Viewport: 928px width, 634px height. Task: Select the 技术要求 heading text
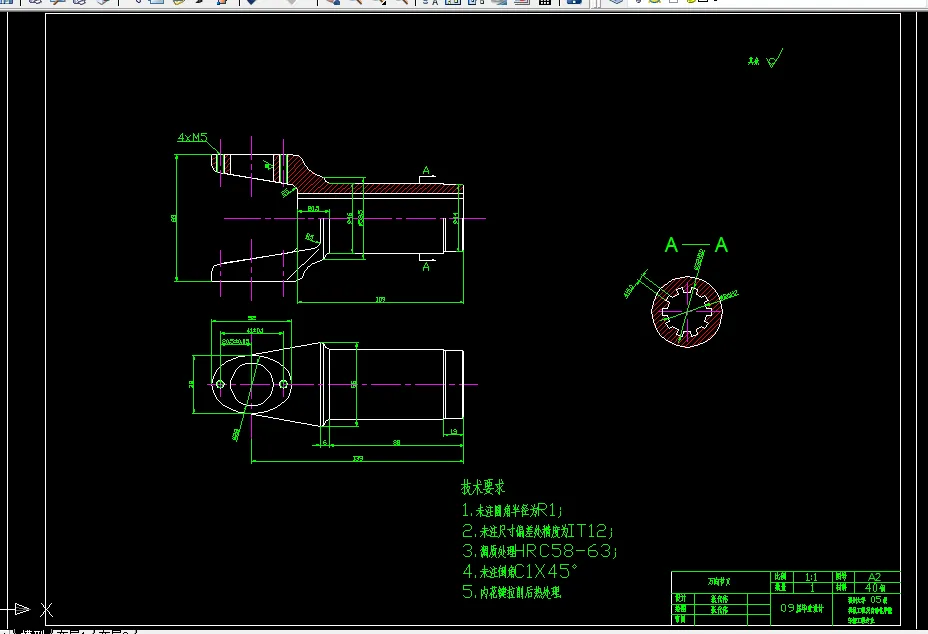pos(483,487)
